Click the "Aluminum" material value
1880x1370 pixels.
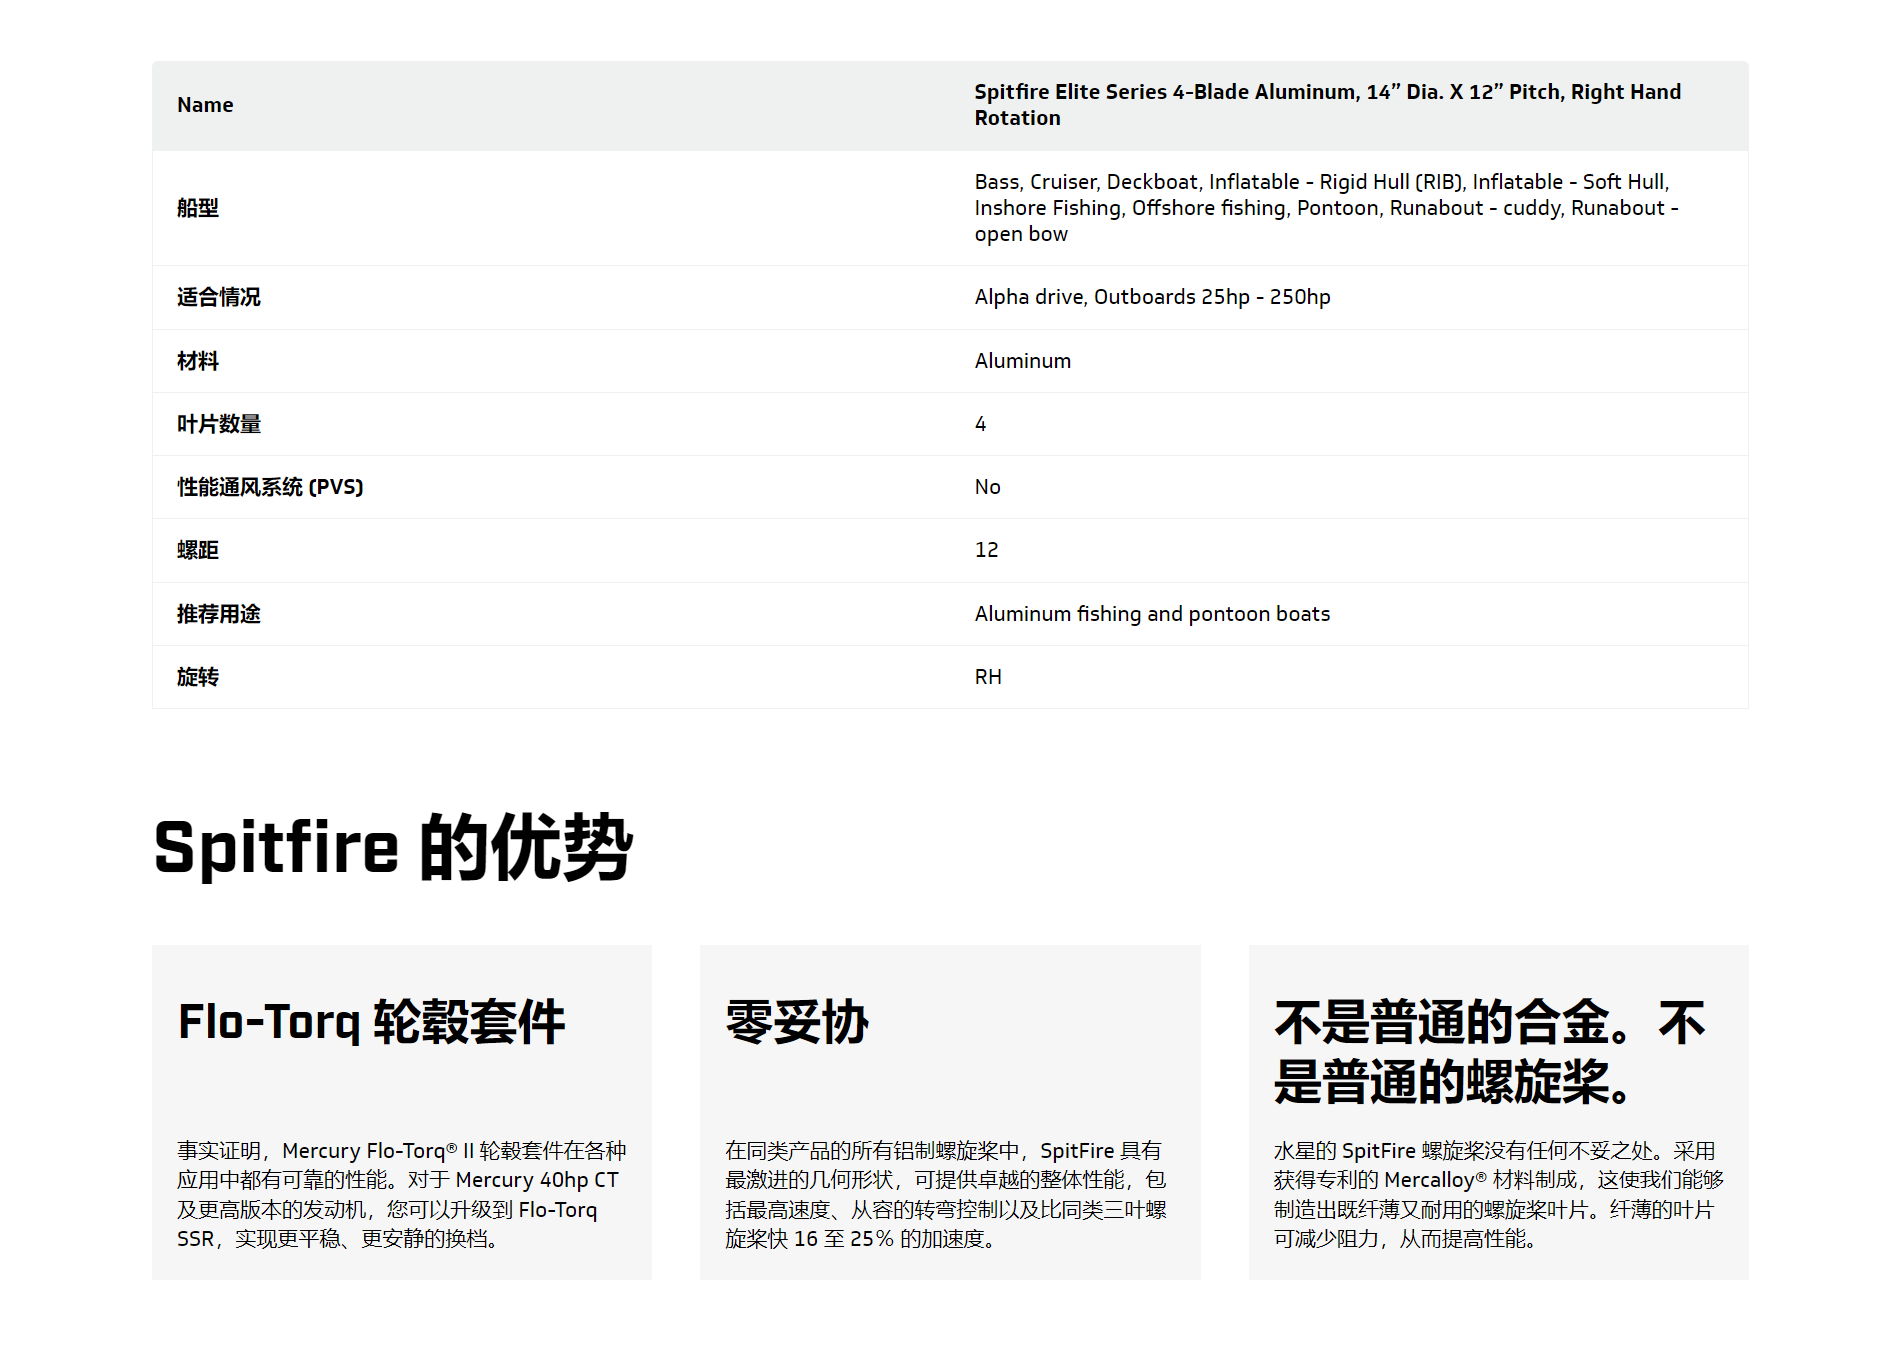(x=1022, y=361)
